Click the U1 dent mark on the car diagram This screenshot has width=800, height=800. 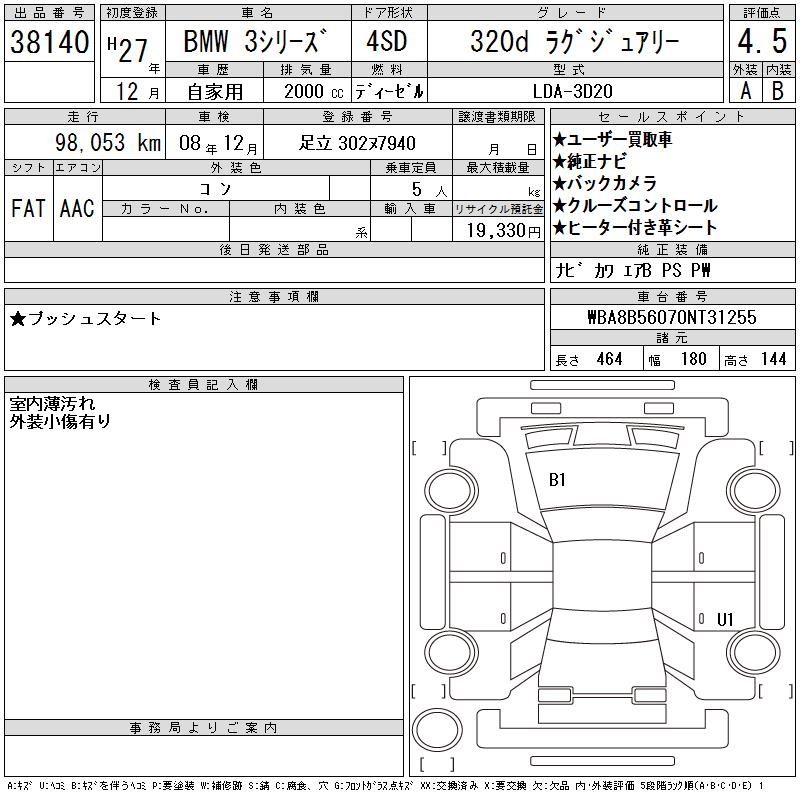(x=725, y=619)
